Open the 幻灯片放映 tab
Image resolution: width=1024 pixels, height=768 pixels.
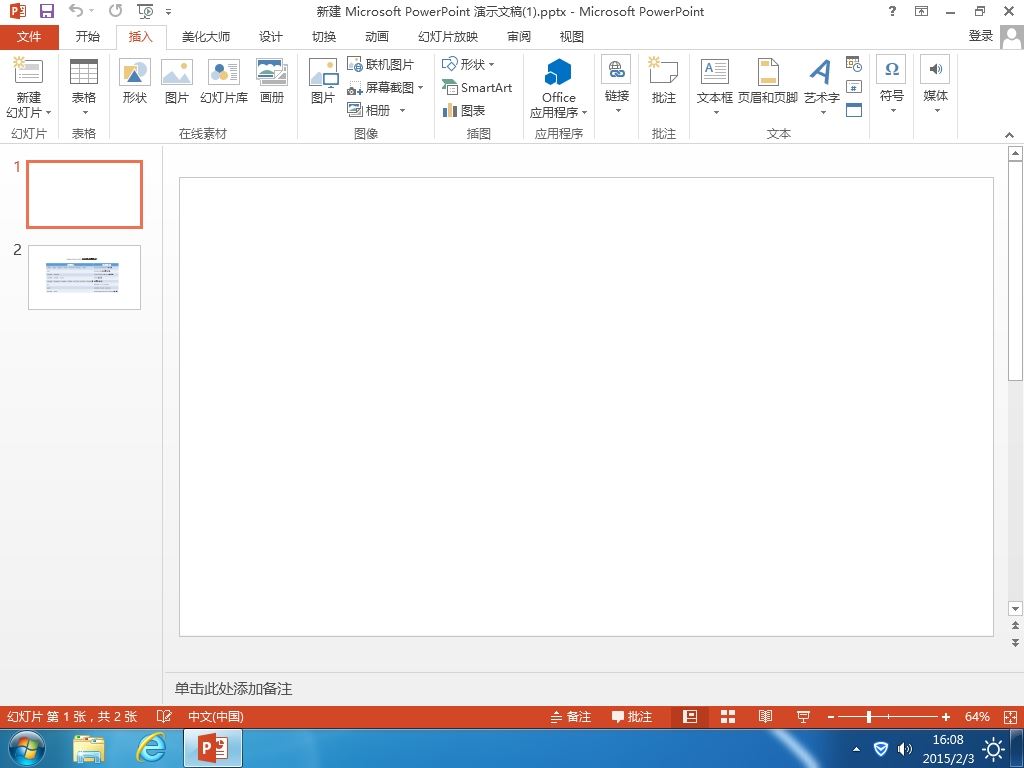click(448, 37)
